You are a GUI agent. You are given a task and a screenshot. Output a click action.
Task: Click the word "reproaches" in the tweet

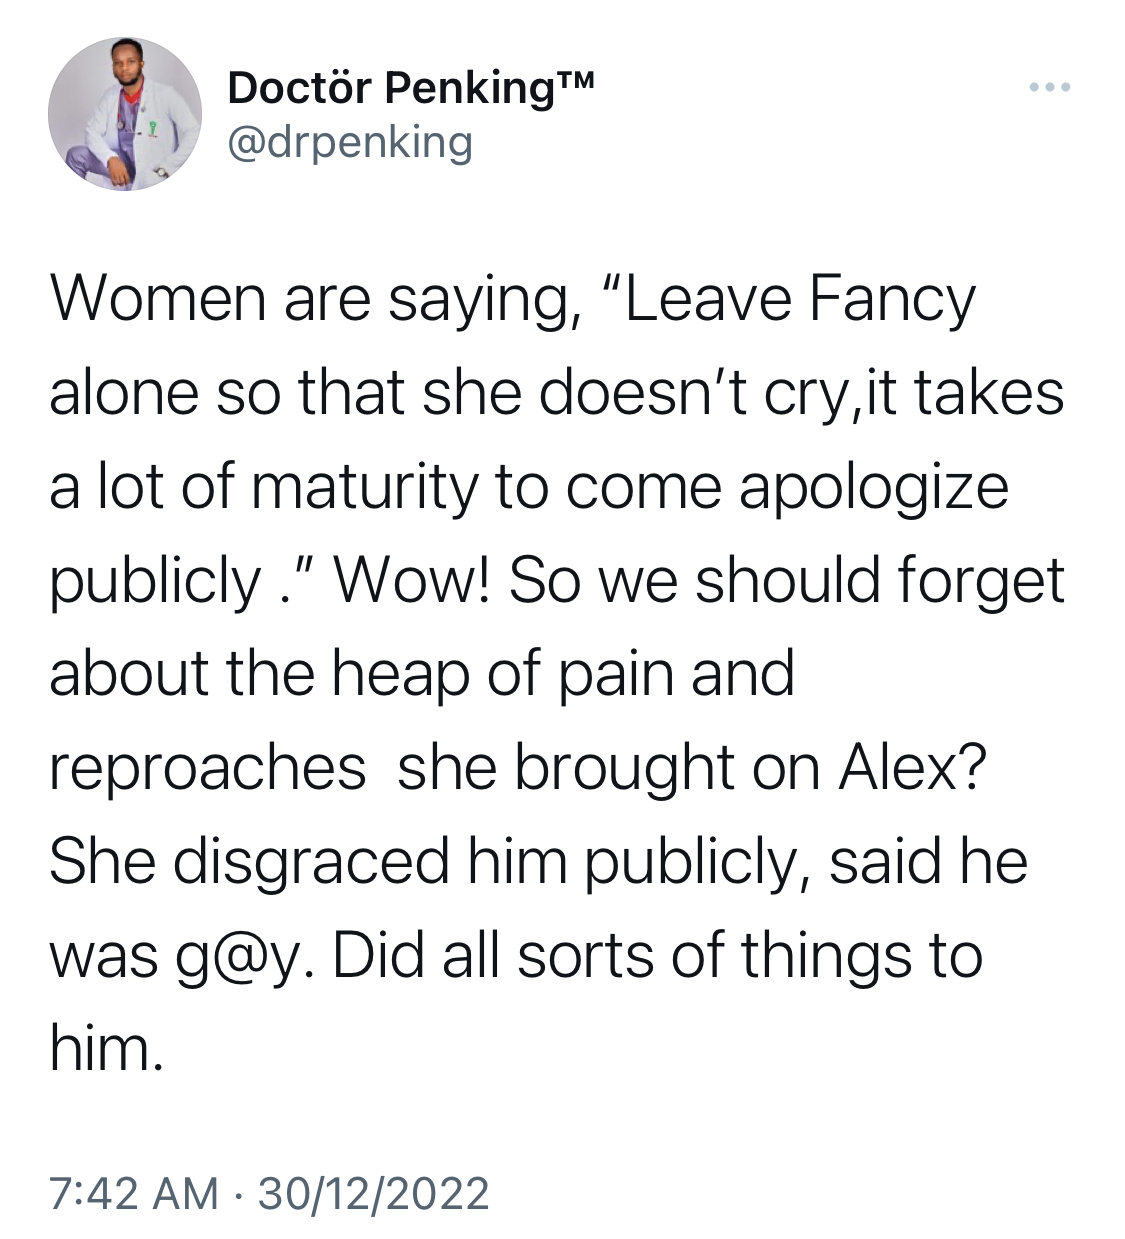coord(208,770)
